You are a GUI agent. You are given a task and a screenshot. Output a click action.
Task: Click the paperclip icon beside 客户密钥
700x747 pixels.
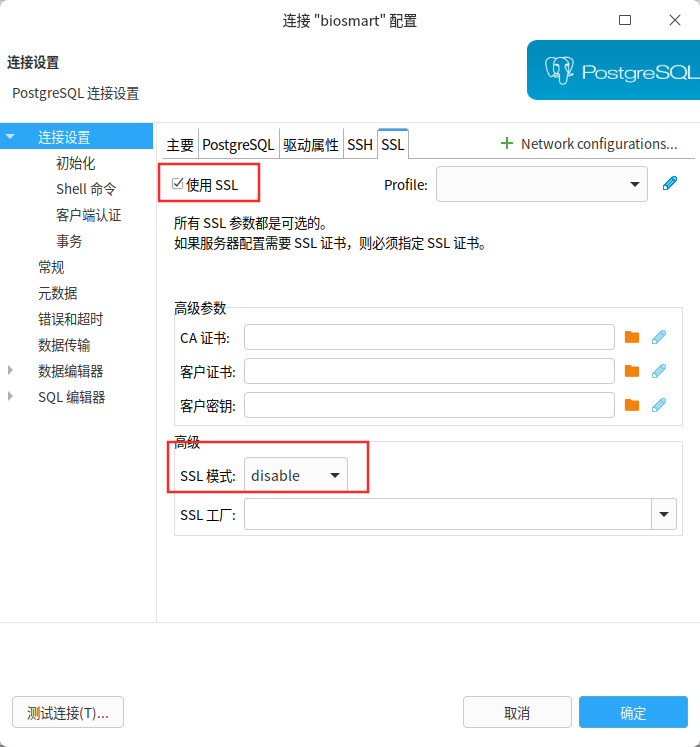coord(658,405)
